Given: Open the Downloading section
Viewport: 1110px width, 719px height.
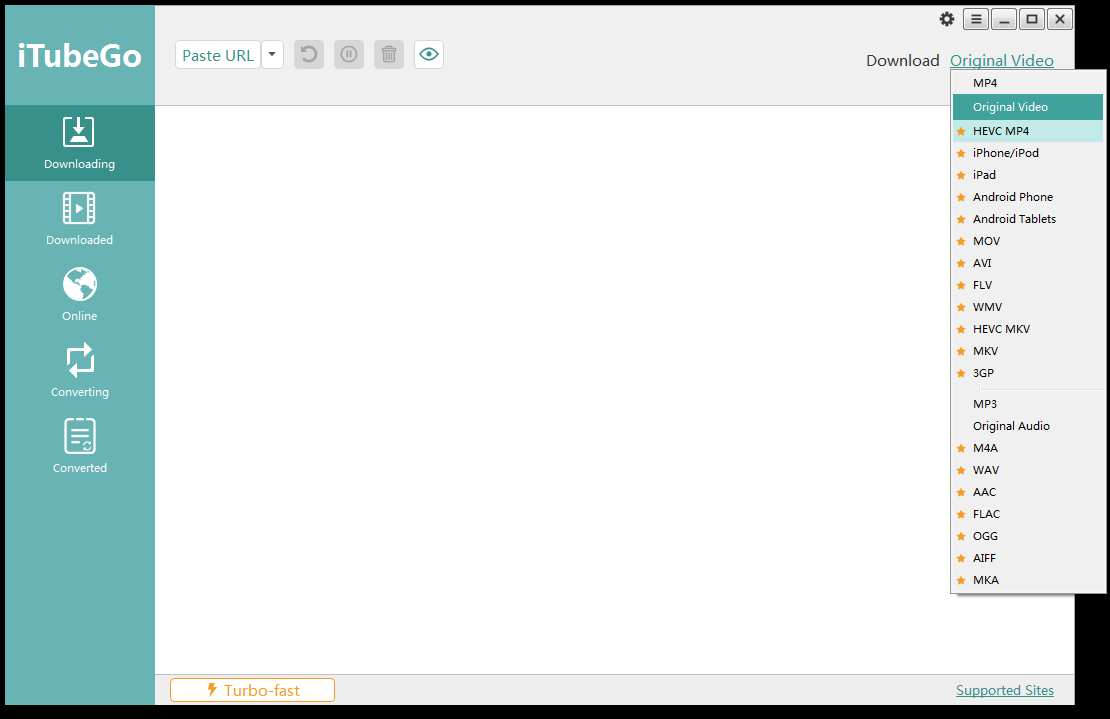Looking at the screenshot, I should click(79, 143).
